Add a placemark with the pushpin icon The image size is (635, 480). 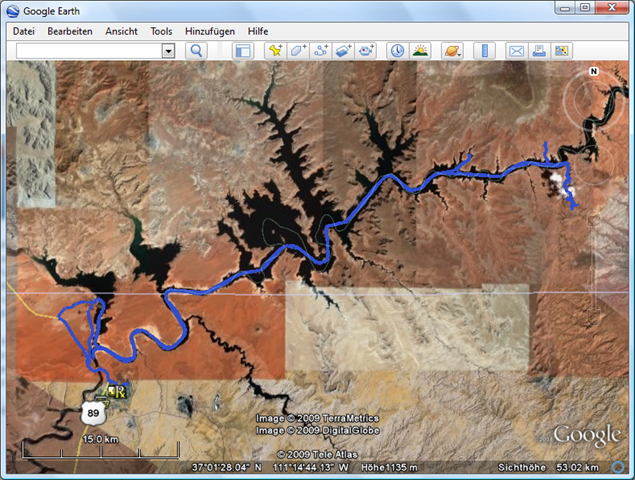[x=275, y=50]
